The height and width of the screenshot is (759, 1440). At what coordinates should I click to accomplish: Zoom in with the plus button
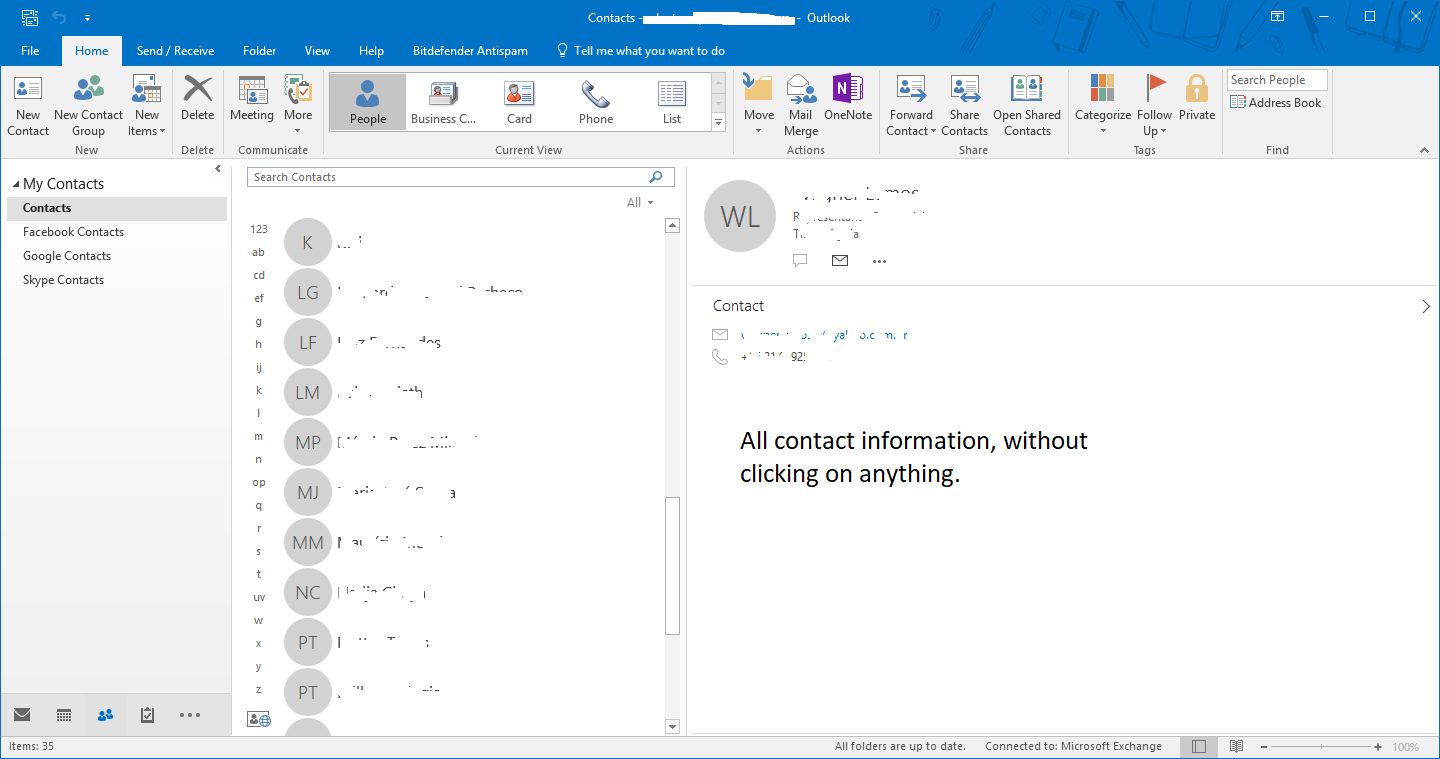point(1378,747)
